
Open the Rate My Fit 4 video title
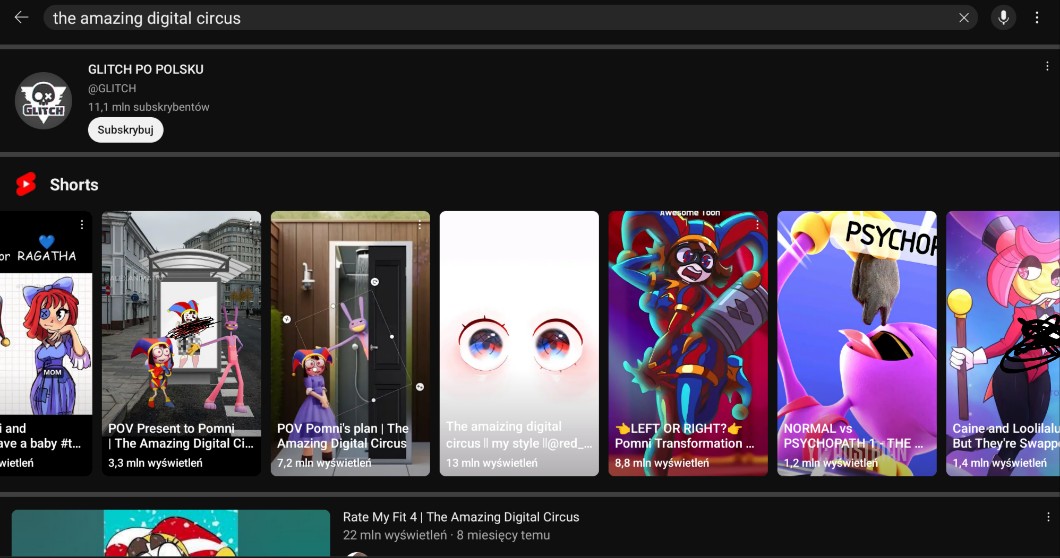[x=461, y=517]
